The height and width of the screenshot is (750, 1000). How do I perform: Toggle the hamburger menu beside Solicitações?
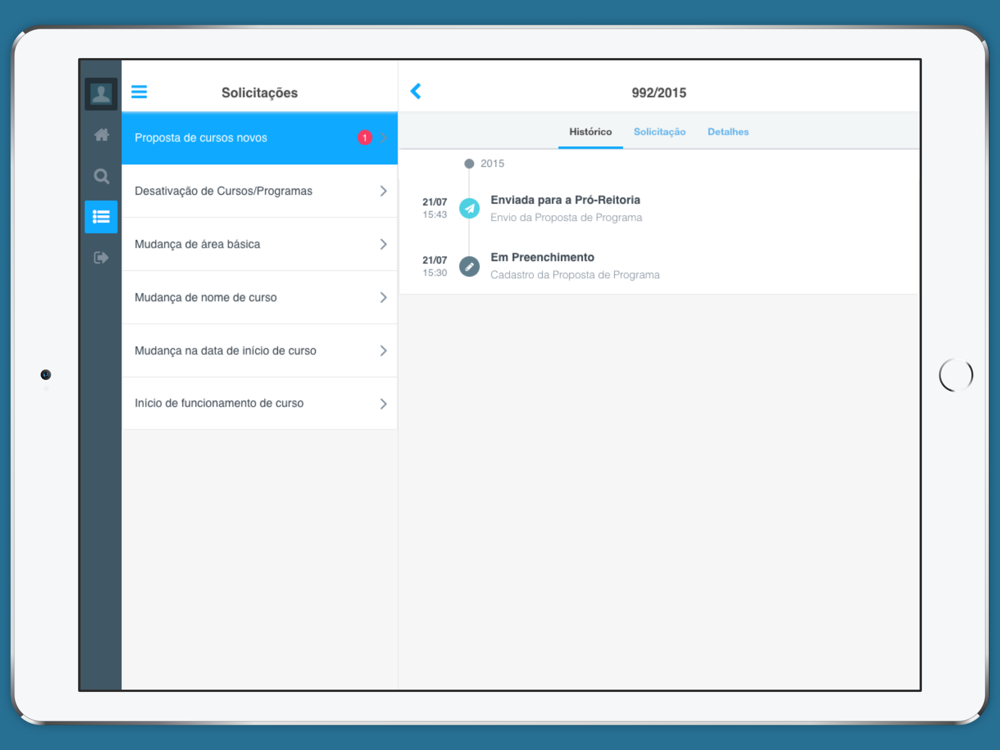139,92
